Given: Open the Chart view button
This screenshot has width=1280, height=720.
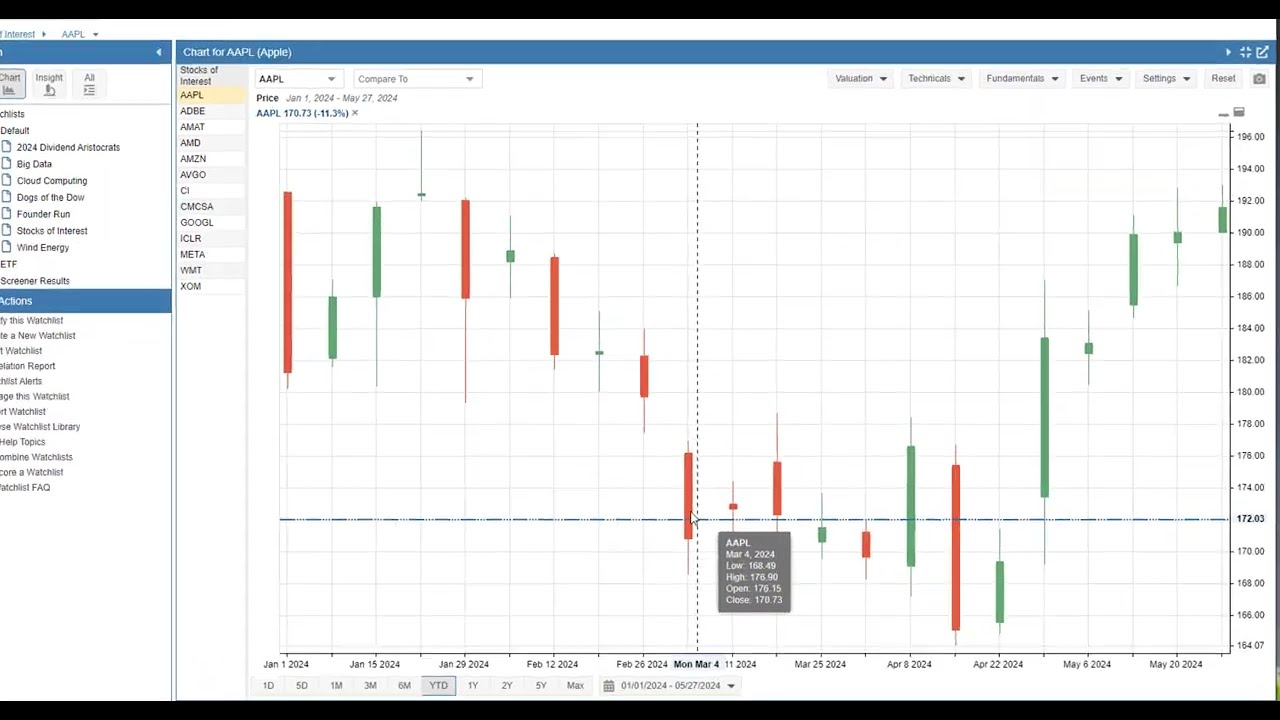Looking at the screenshot, I should pos(9,84).
